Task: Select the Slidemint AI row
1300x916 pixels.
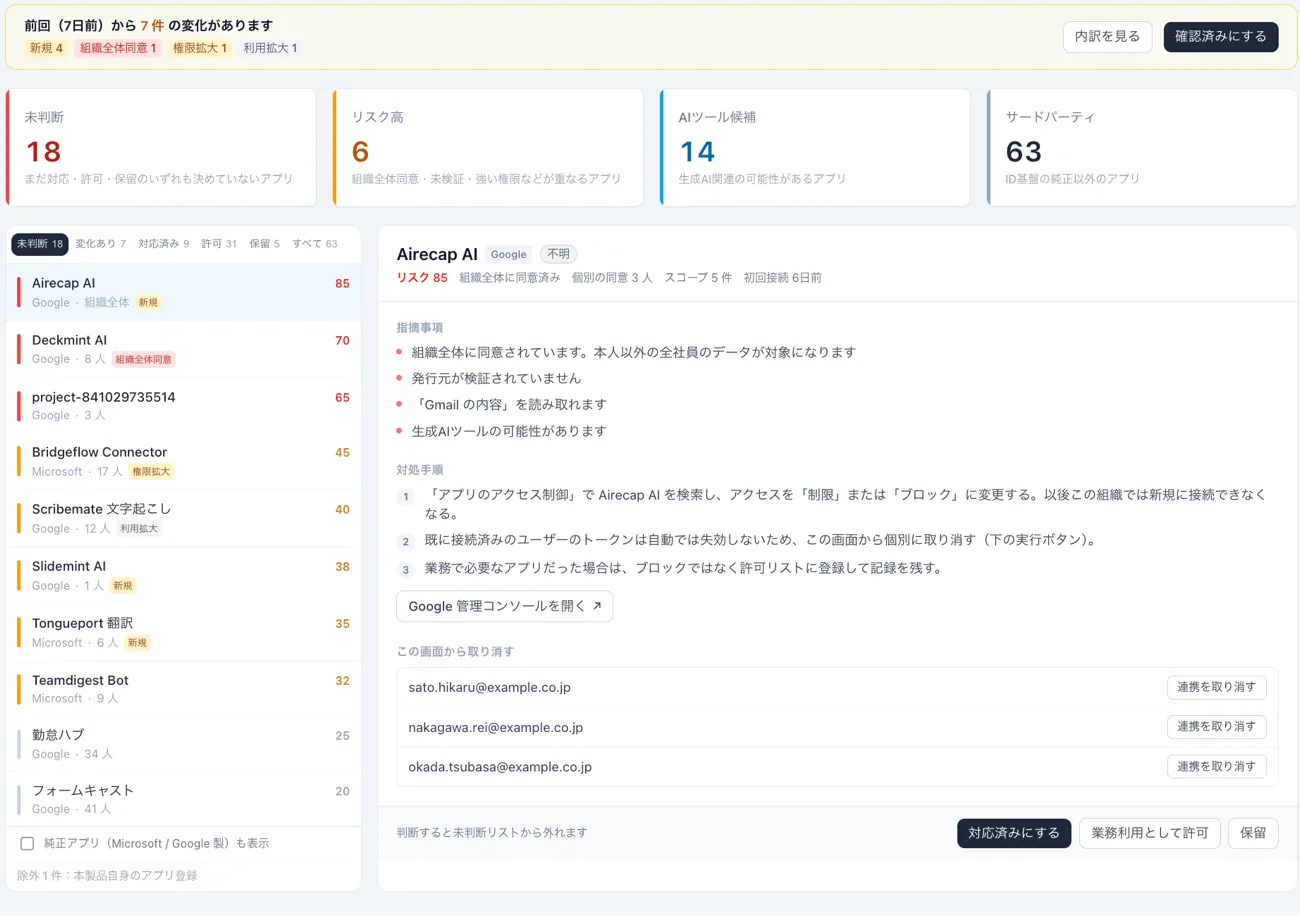Action: pyautogui.click(x=184, y=575)
